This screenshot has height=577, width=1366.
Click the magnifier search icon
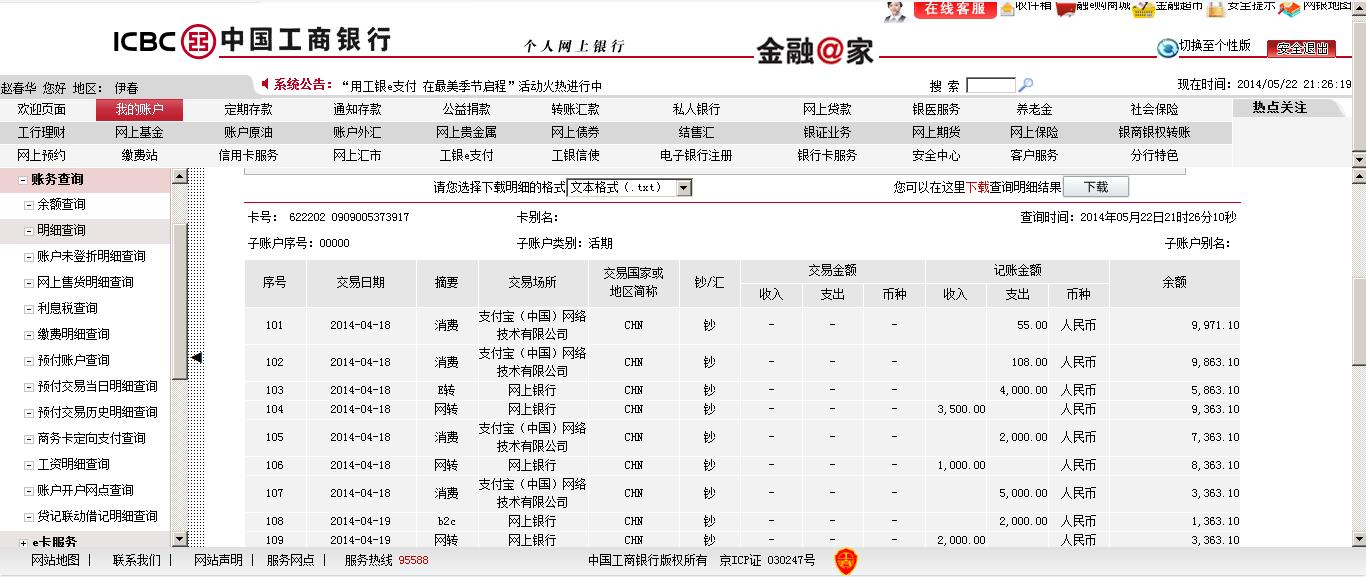point(1025,86)
